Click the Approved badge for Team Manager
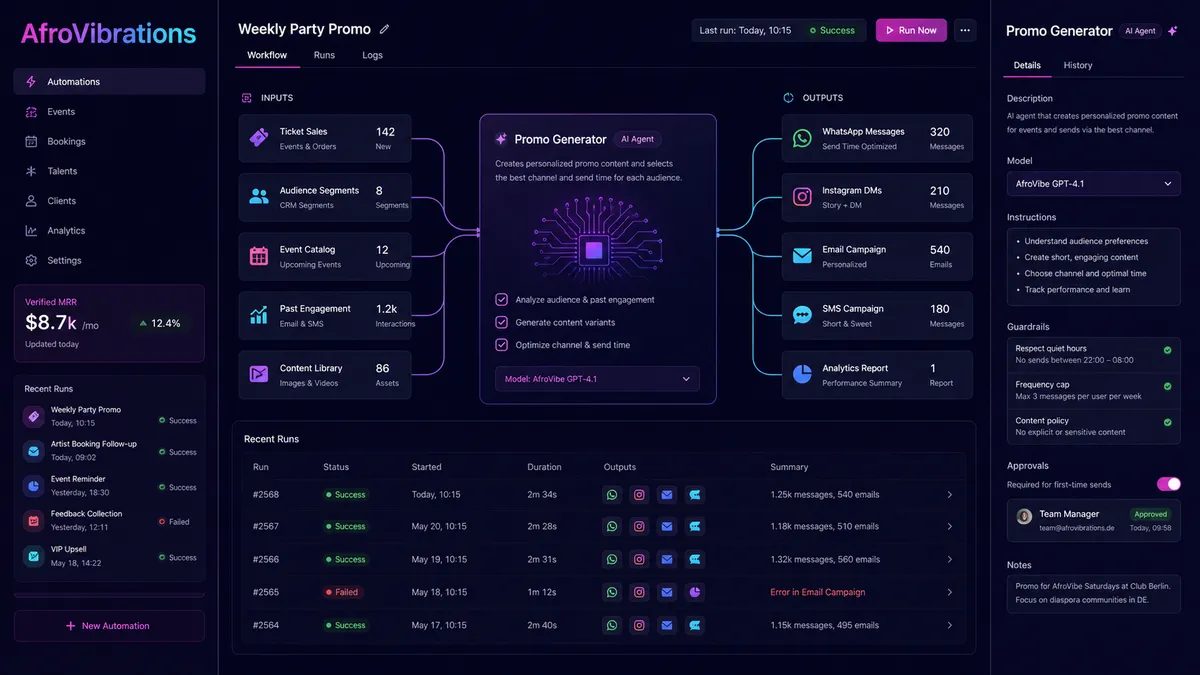 click(x=1150, y=514)
